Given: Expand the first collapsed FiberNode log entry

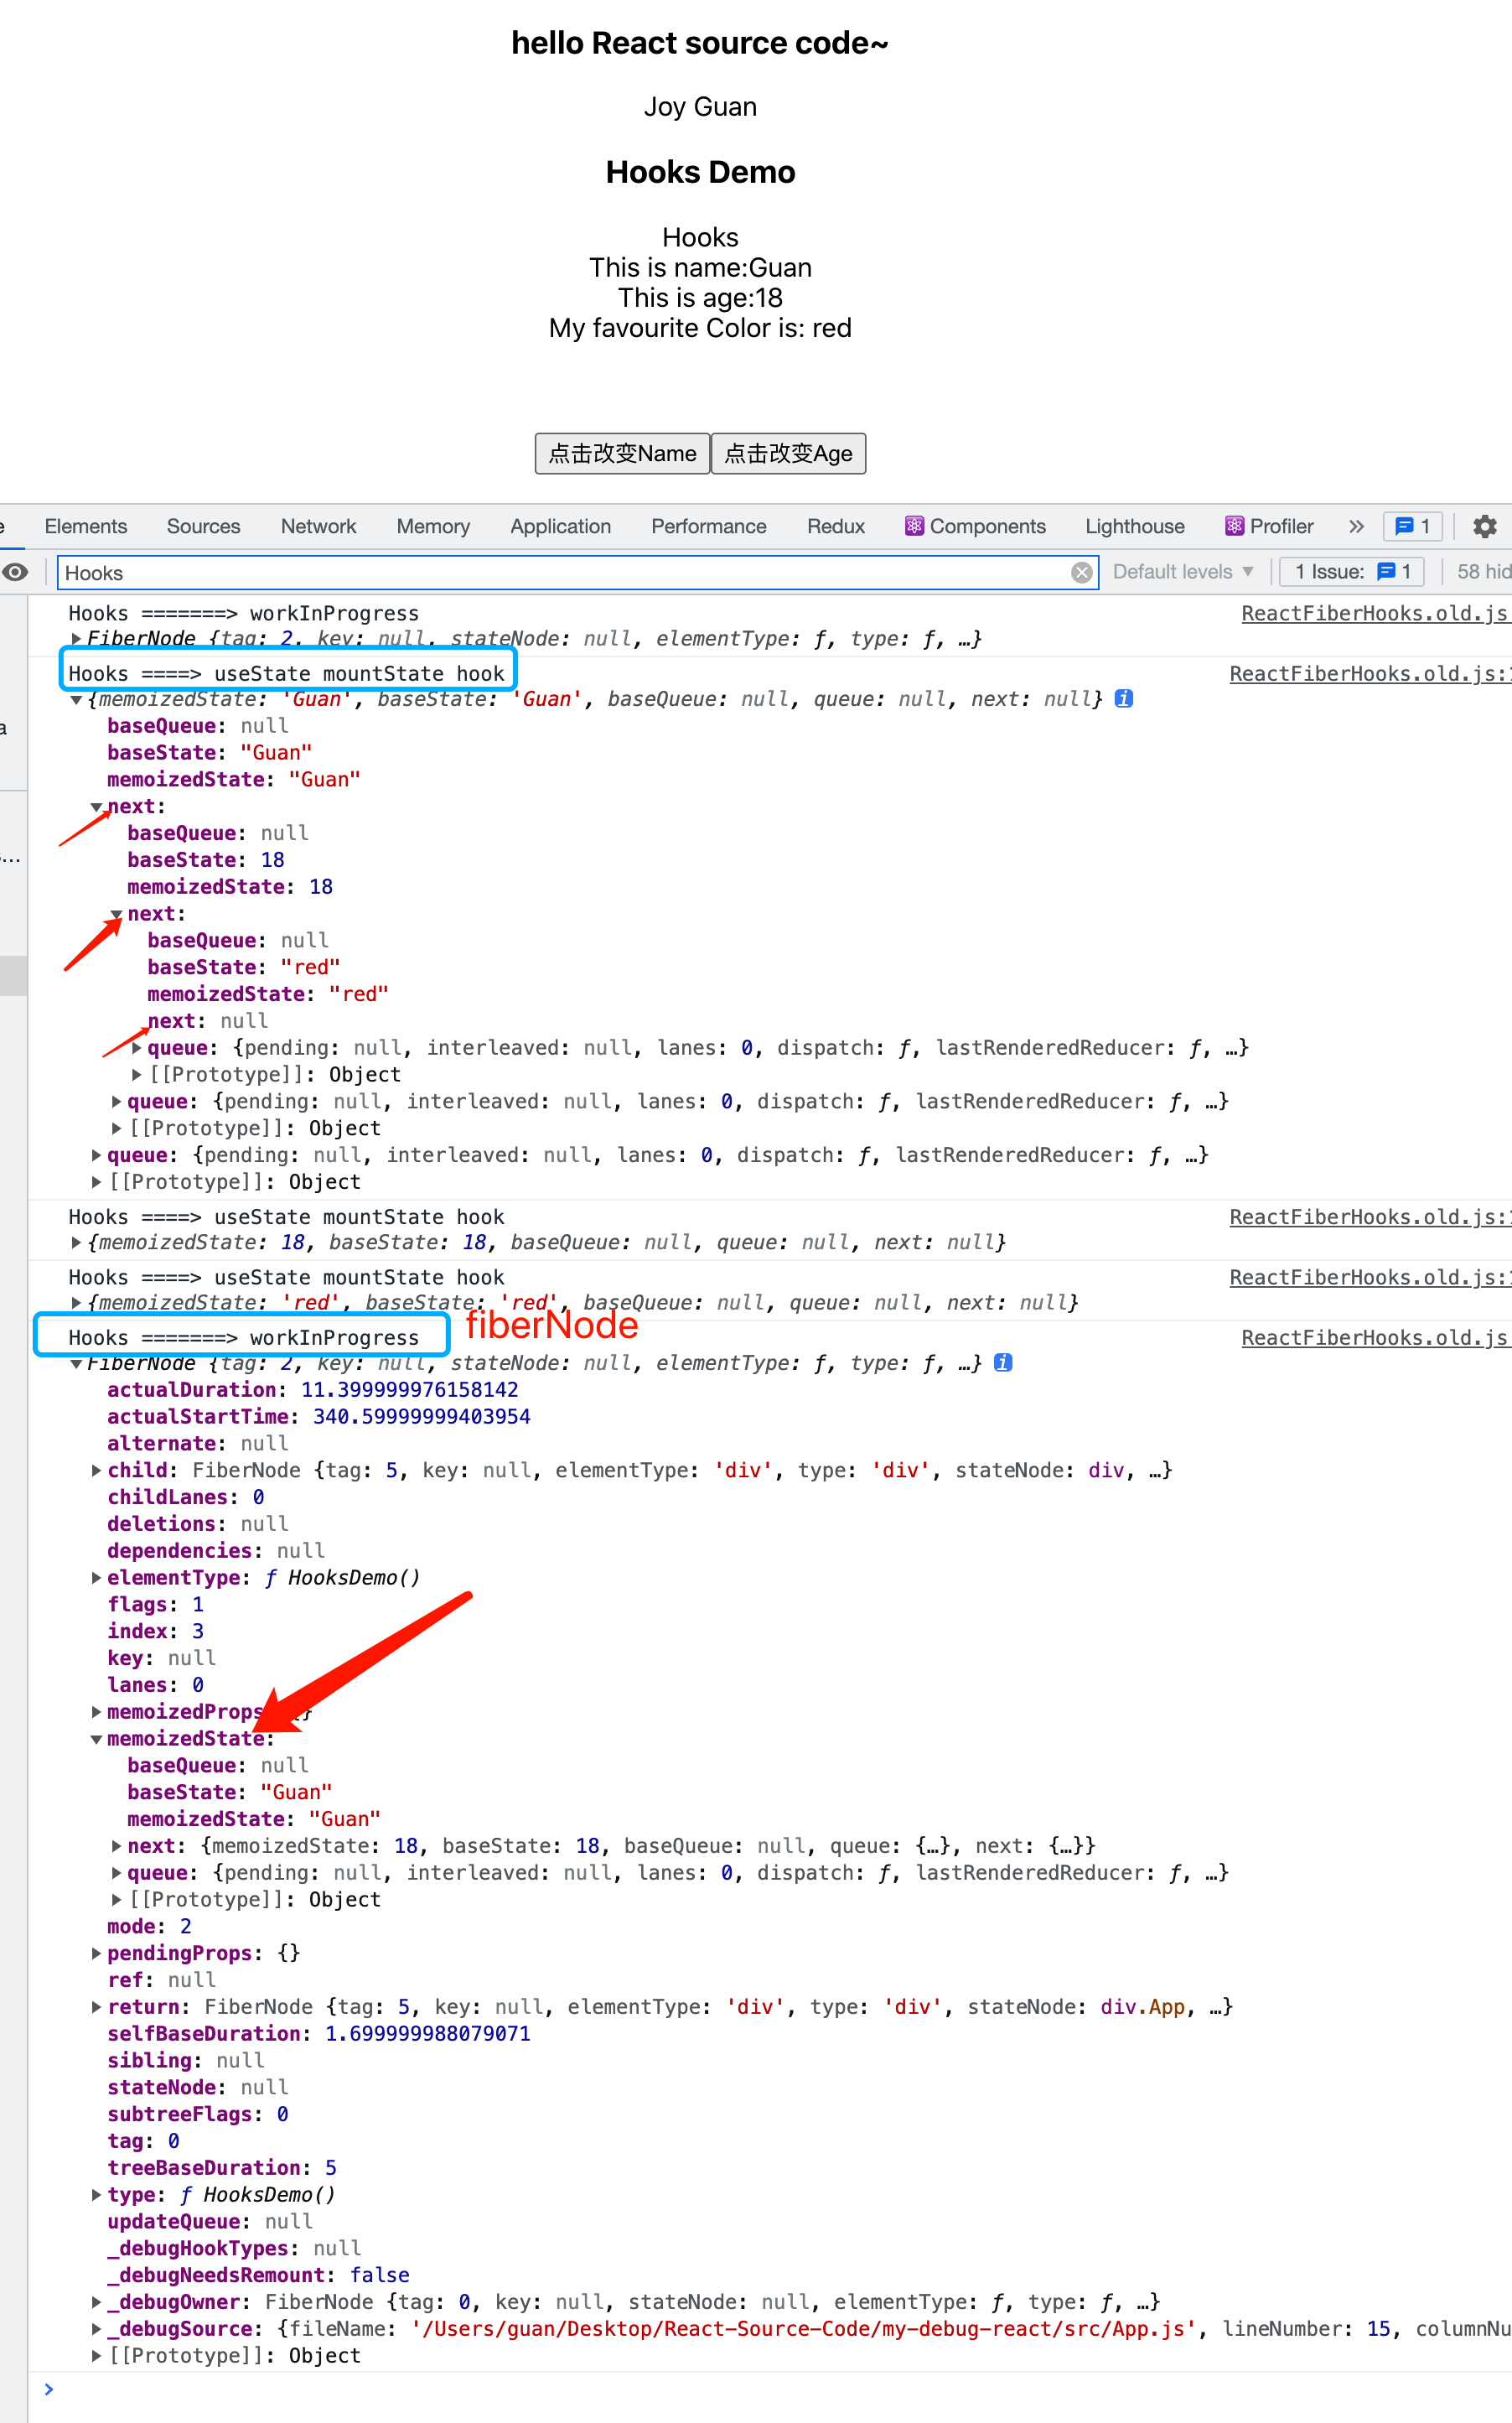Looking at the screenshot, I should point(76,638).
